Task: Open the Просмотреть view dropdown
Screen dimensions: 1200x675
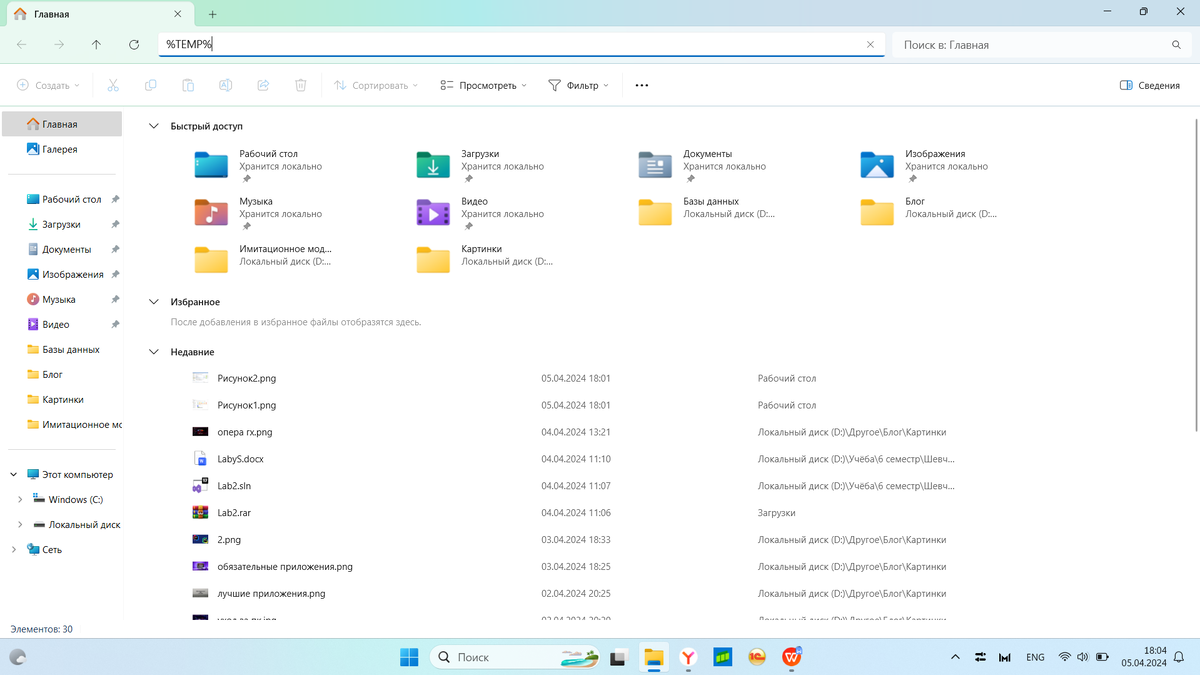Action: point(483,86)
